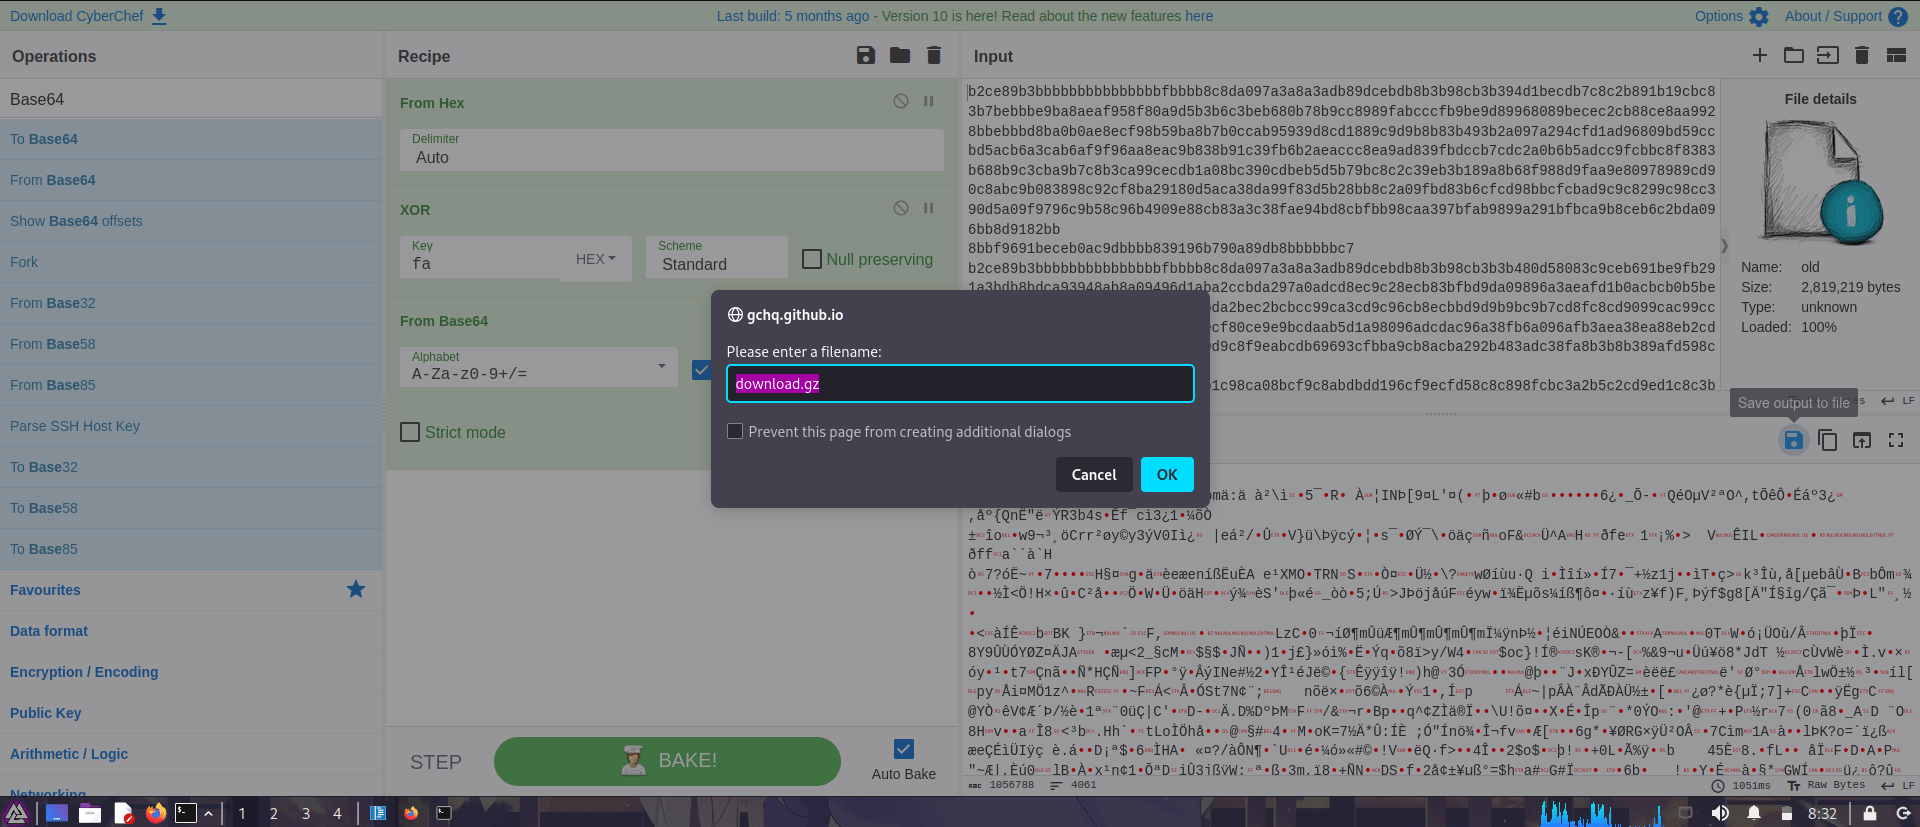The width and height of the screenshot is (1920, 827).
Task: Check Prevent this page from creating dialogs
Action: coord(735,431)
